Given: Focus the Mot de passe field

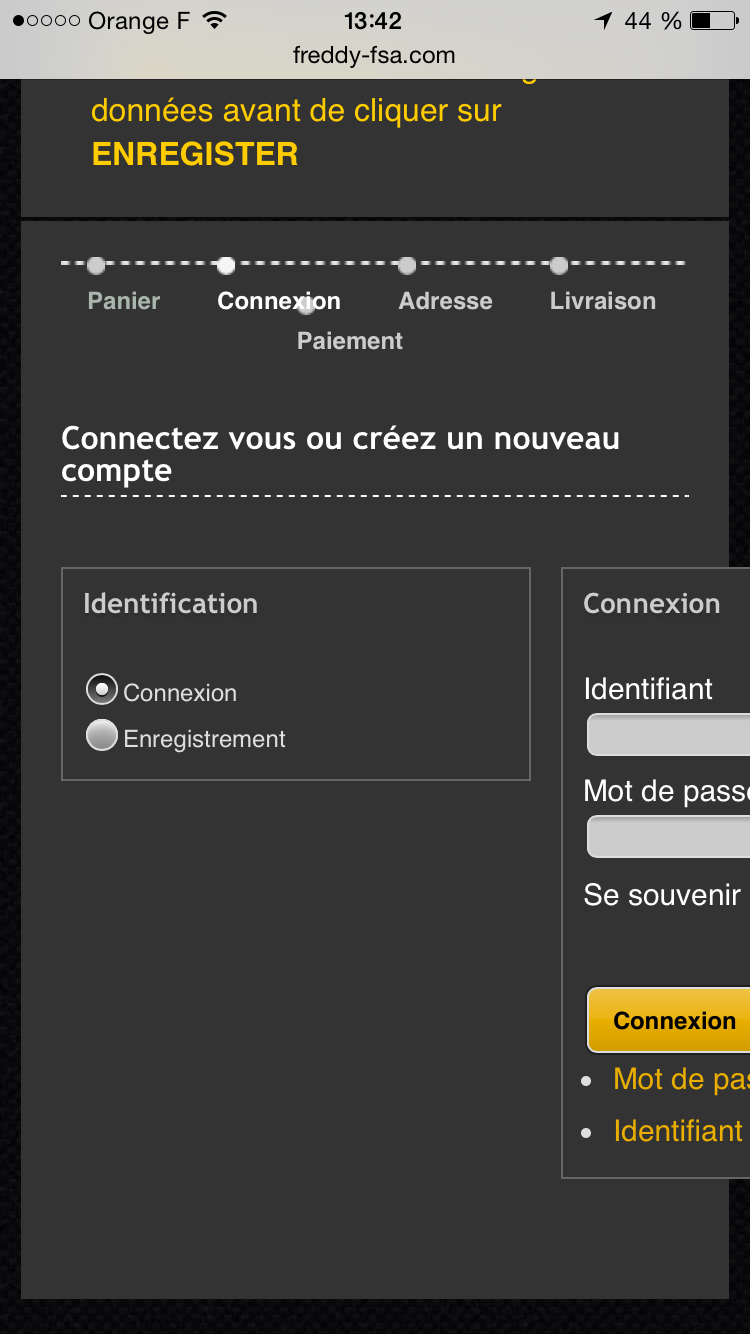Looking at the screenshot, I should (x=668, y=837).
